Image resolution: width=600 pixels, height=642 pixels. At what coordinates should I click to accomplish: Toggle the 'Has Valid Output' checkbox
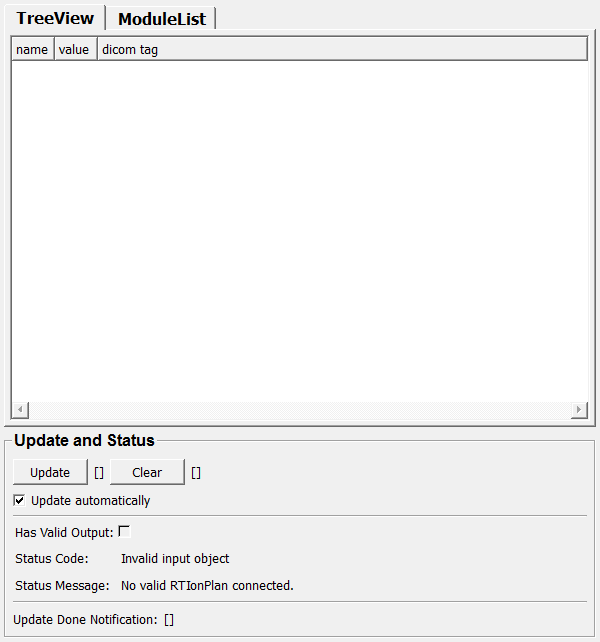124,532
